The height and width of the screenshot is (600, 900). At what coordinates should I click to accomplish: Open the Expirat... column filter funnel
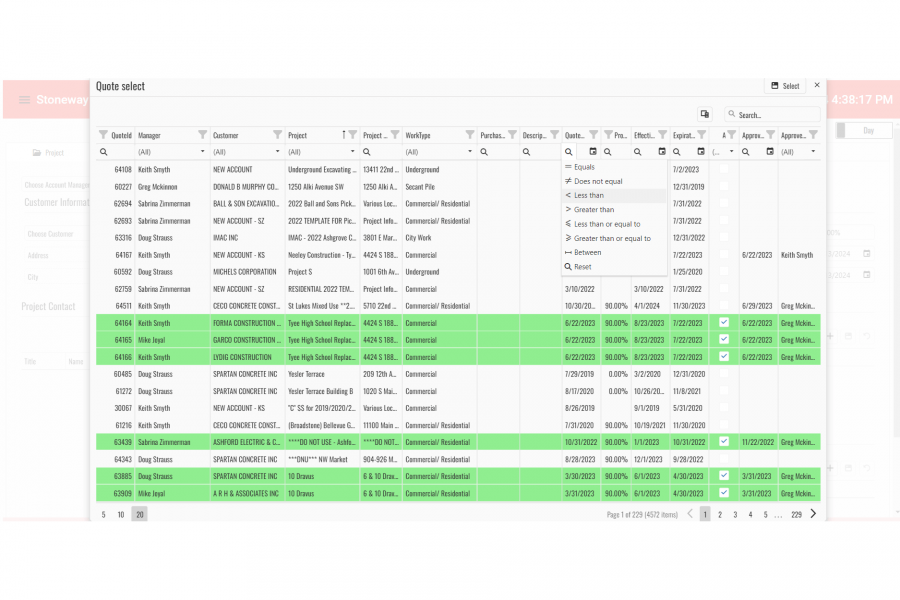tap(701, 135)
